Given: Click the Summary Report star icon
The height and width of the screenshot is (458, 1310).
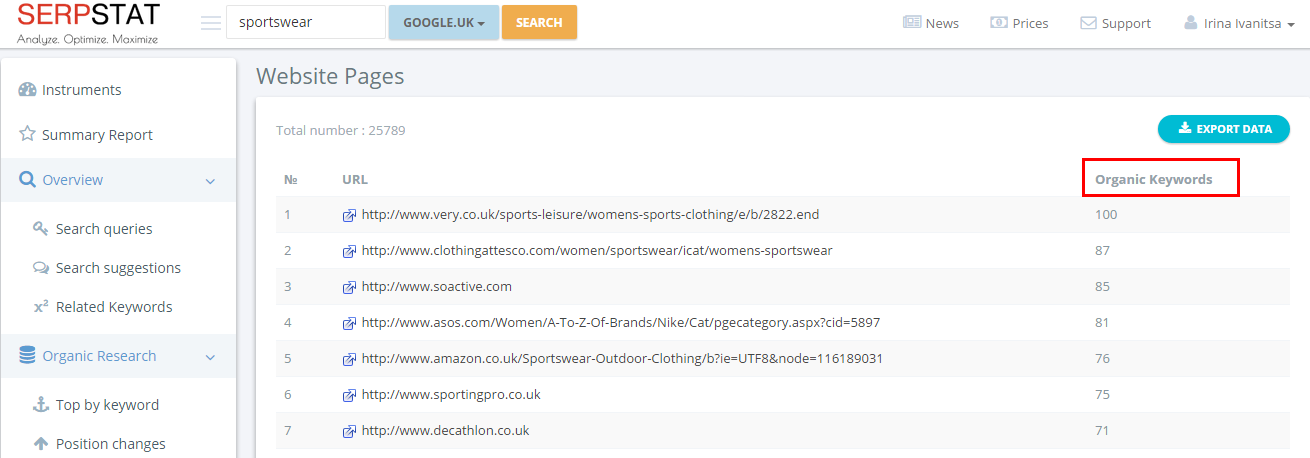Looking at the screenshot, I should pos(28,134).
